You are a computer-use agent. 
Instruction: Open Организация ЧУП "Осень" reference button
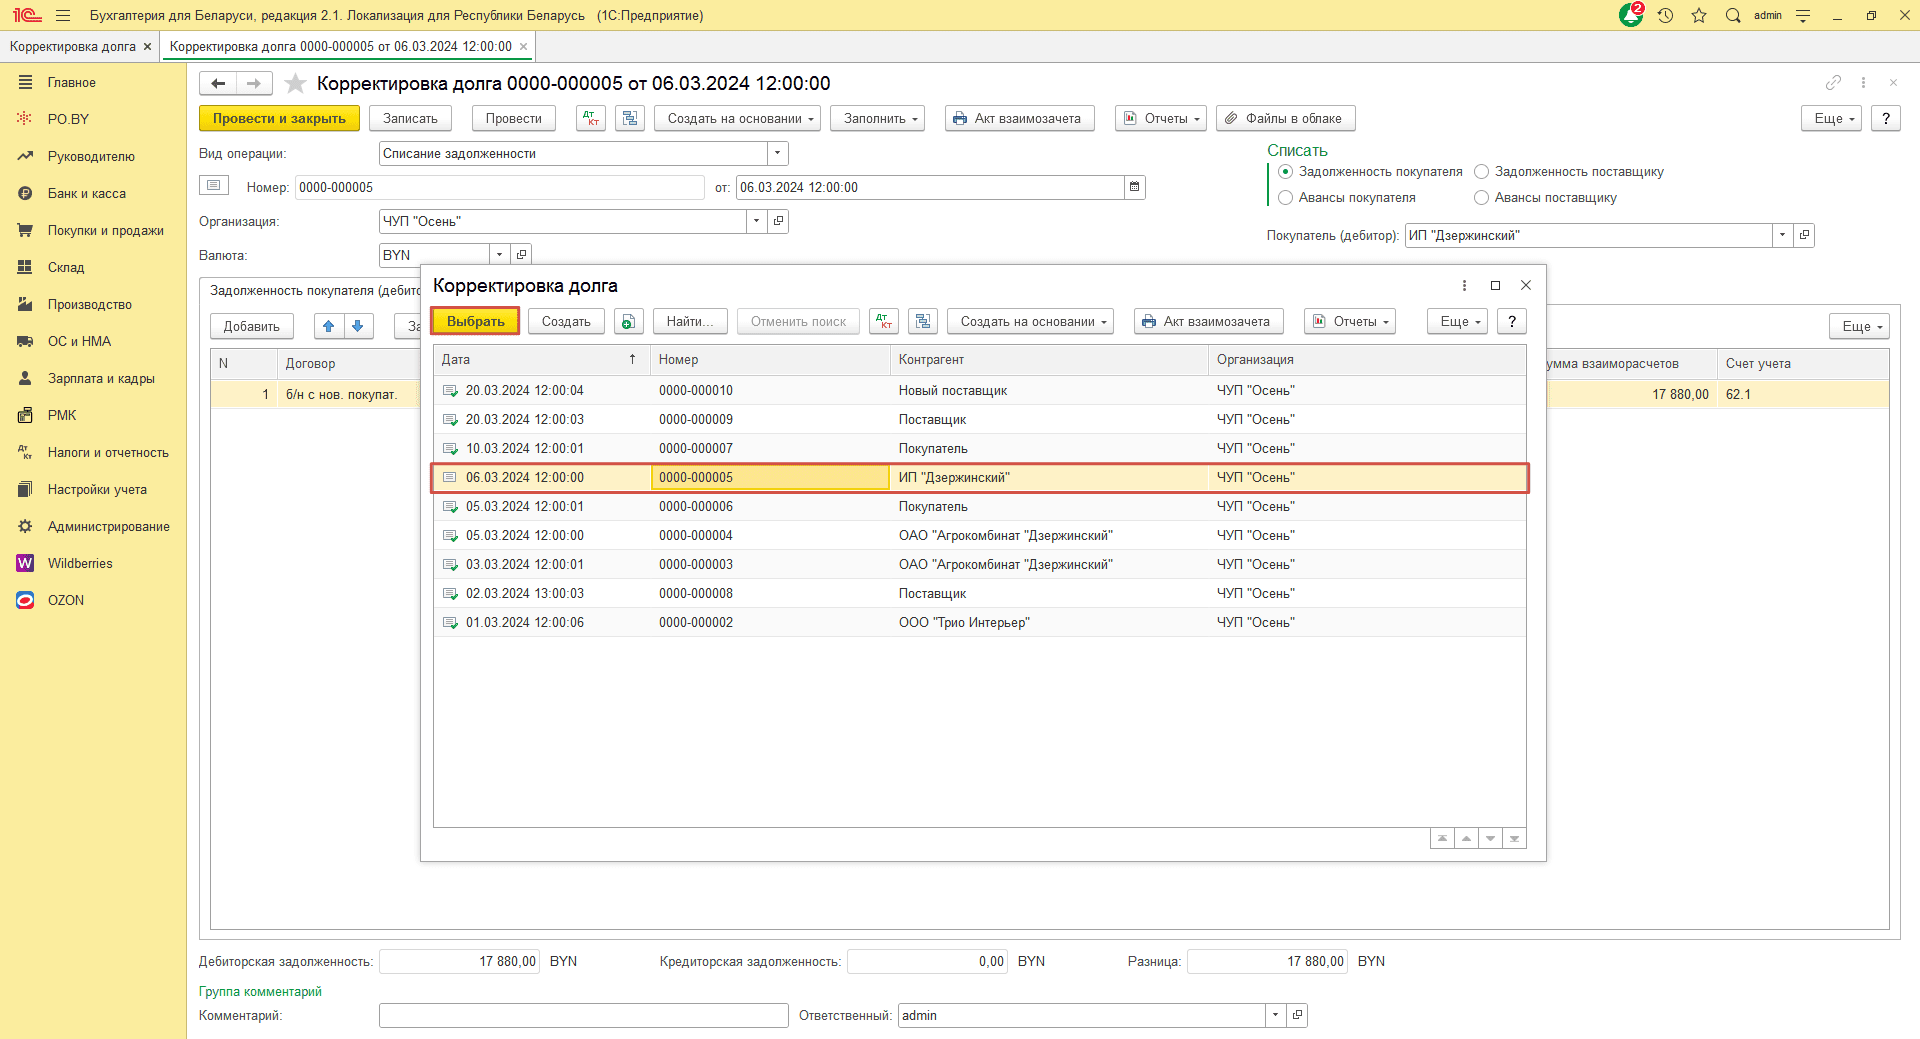point(778,221)
